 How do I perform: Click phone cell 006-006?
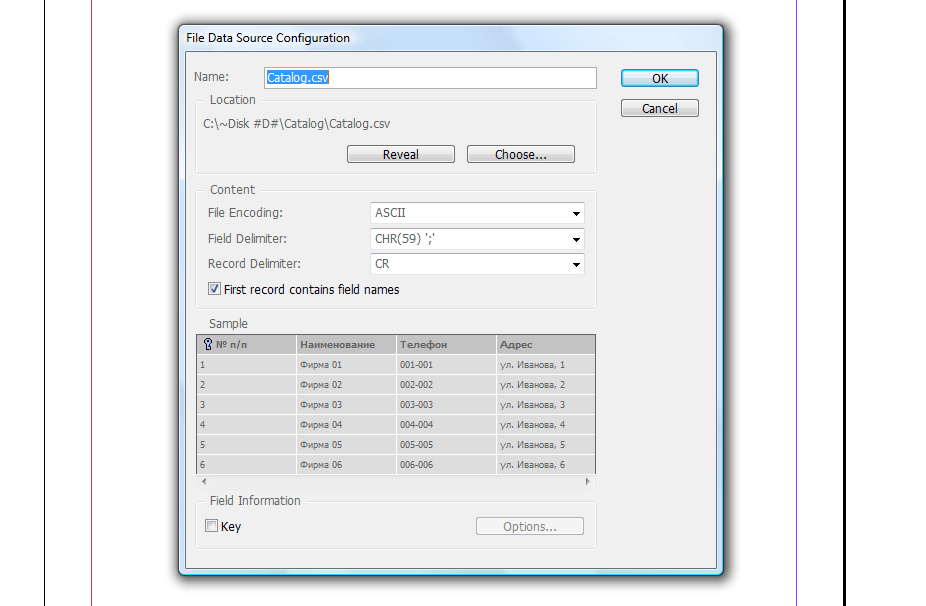[x=446, y=464]
